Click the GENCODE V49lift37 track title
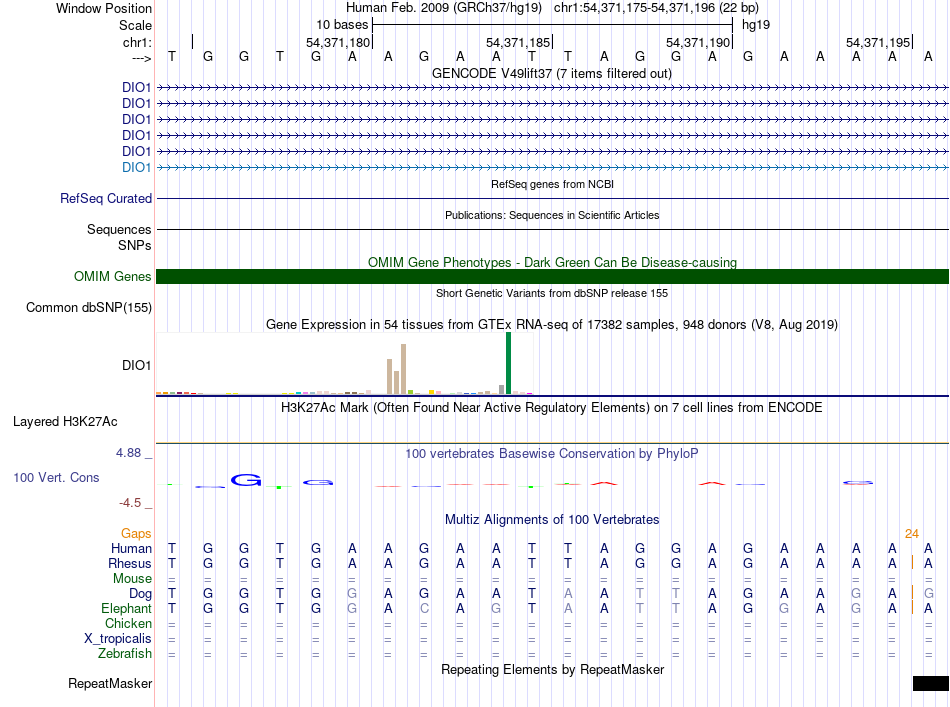Image resolution: width=950 pixels, height=707 pixels. [552, 74]
